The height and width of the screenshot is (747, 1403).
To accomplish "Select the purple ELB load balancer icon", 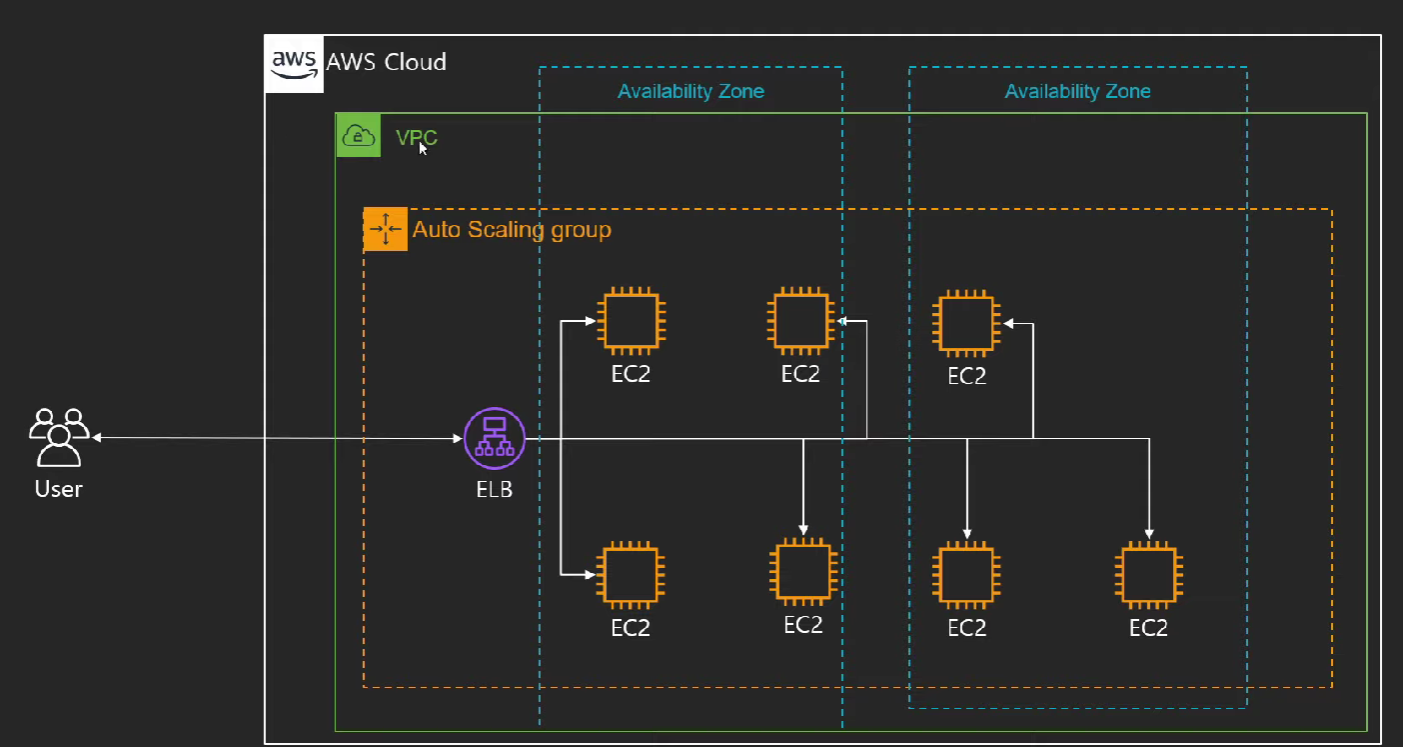I will 495,438.
